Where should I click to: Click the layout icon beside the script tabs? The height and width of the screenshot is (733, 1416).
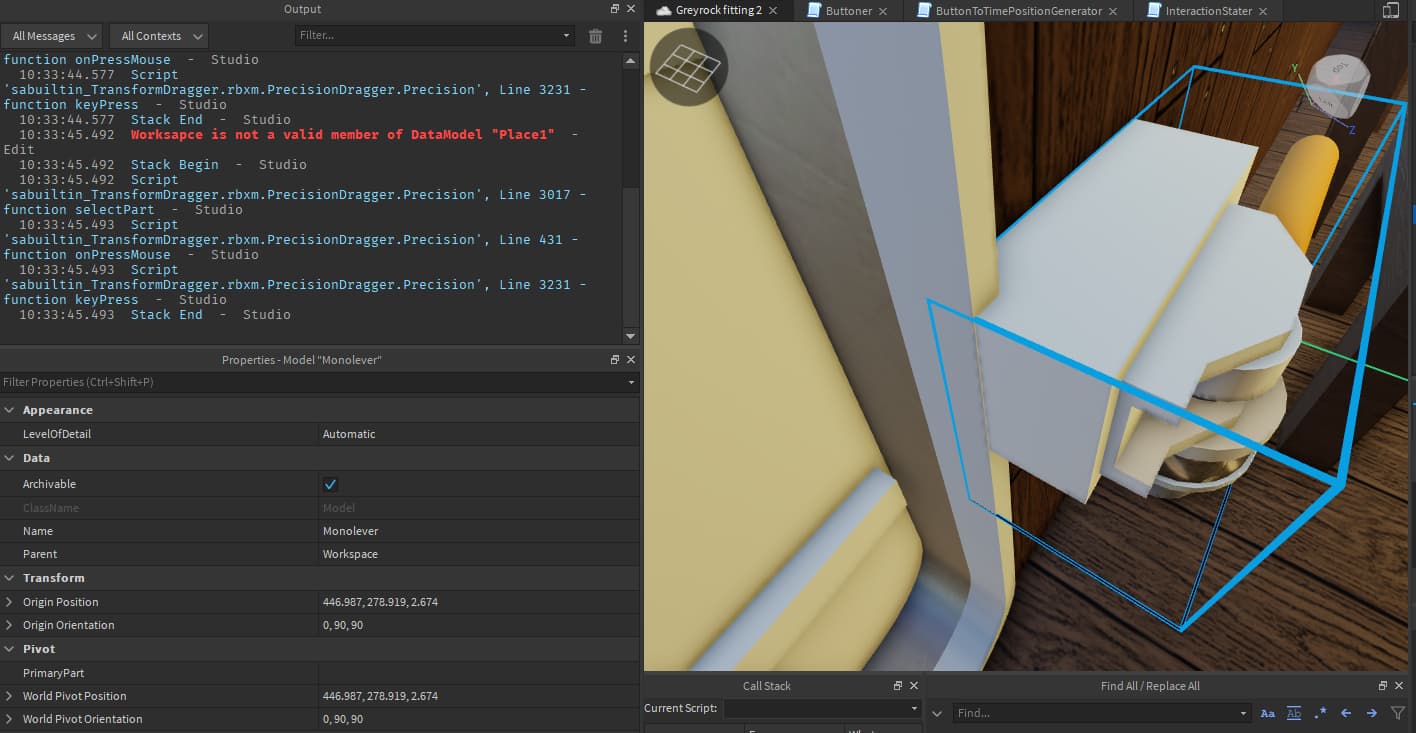[1391, 10]
